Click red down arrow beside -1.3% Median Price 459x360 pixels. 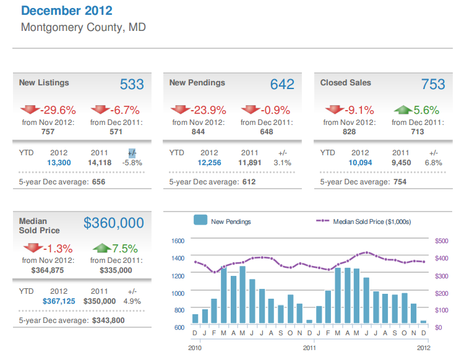tap(33, 248)
